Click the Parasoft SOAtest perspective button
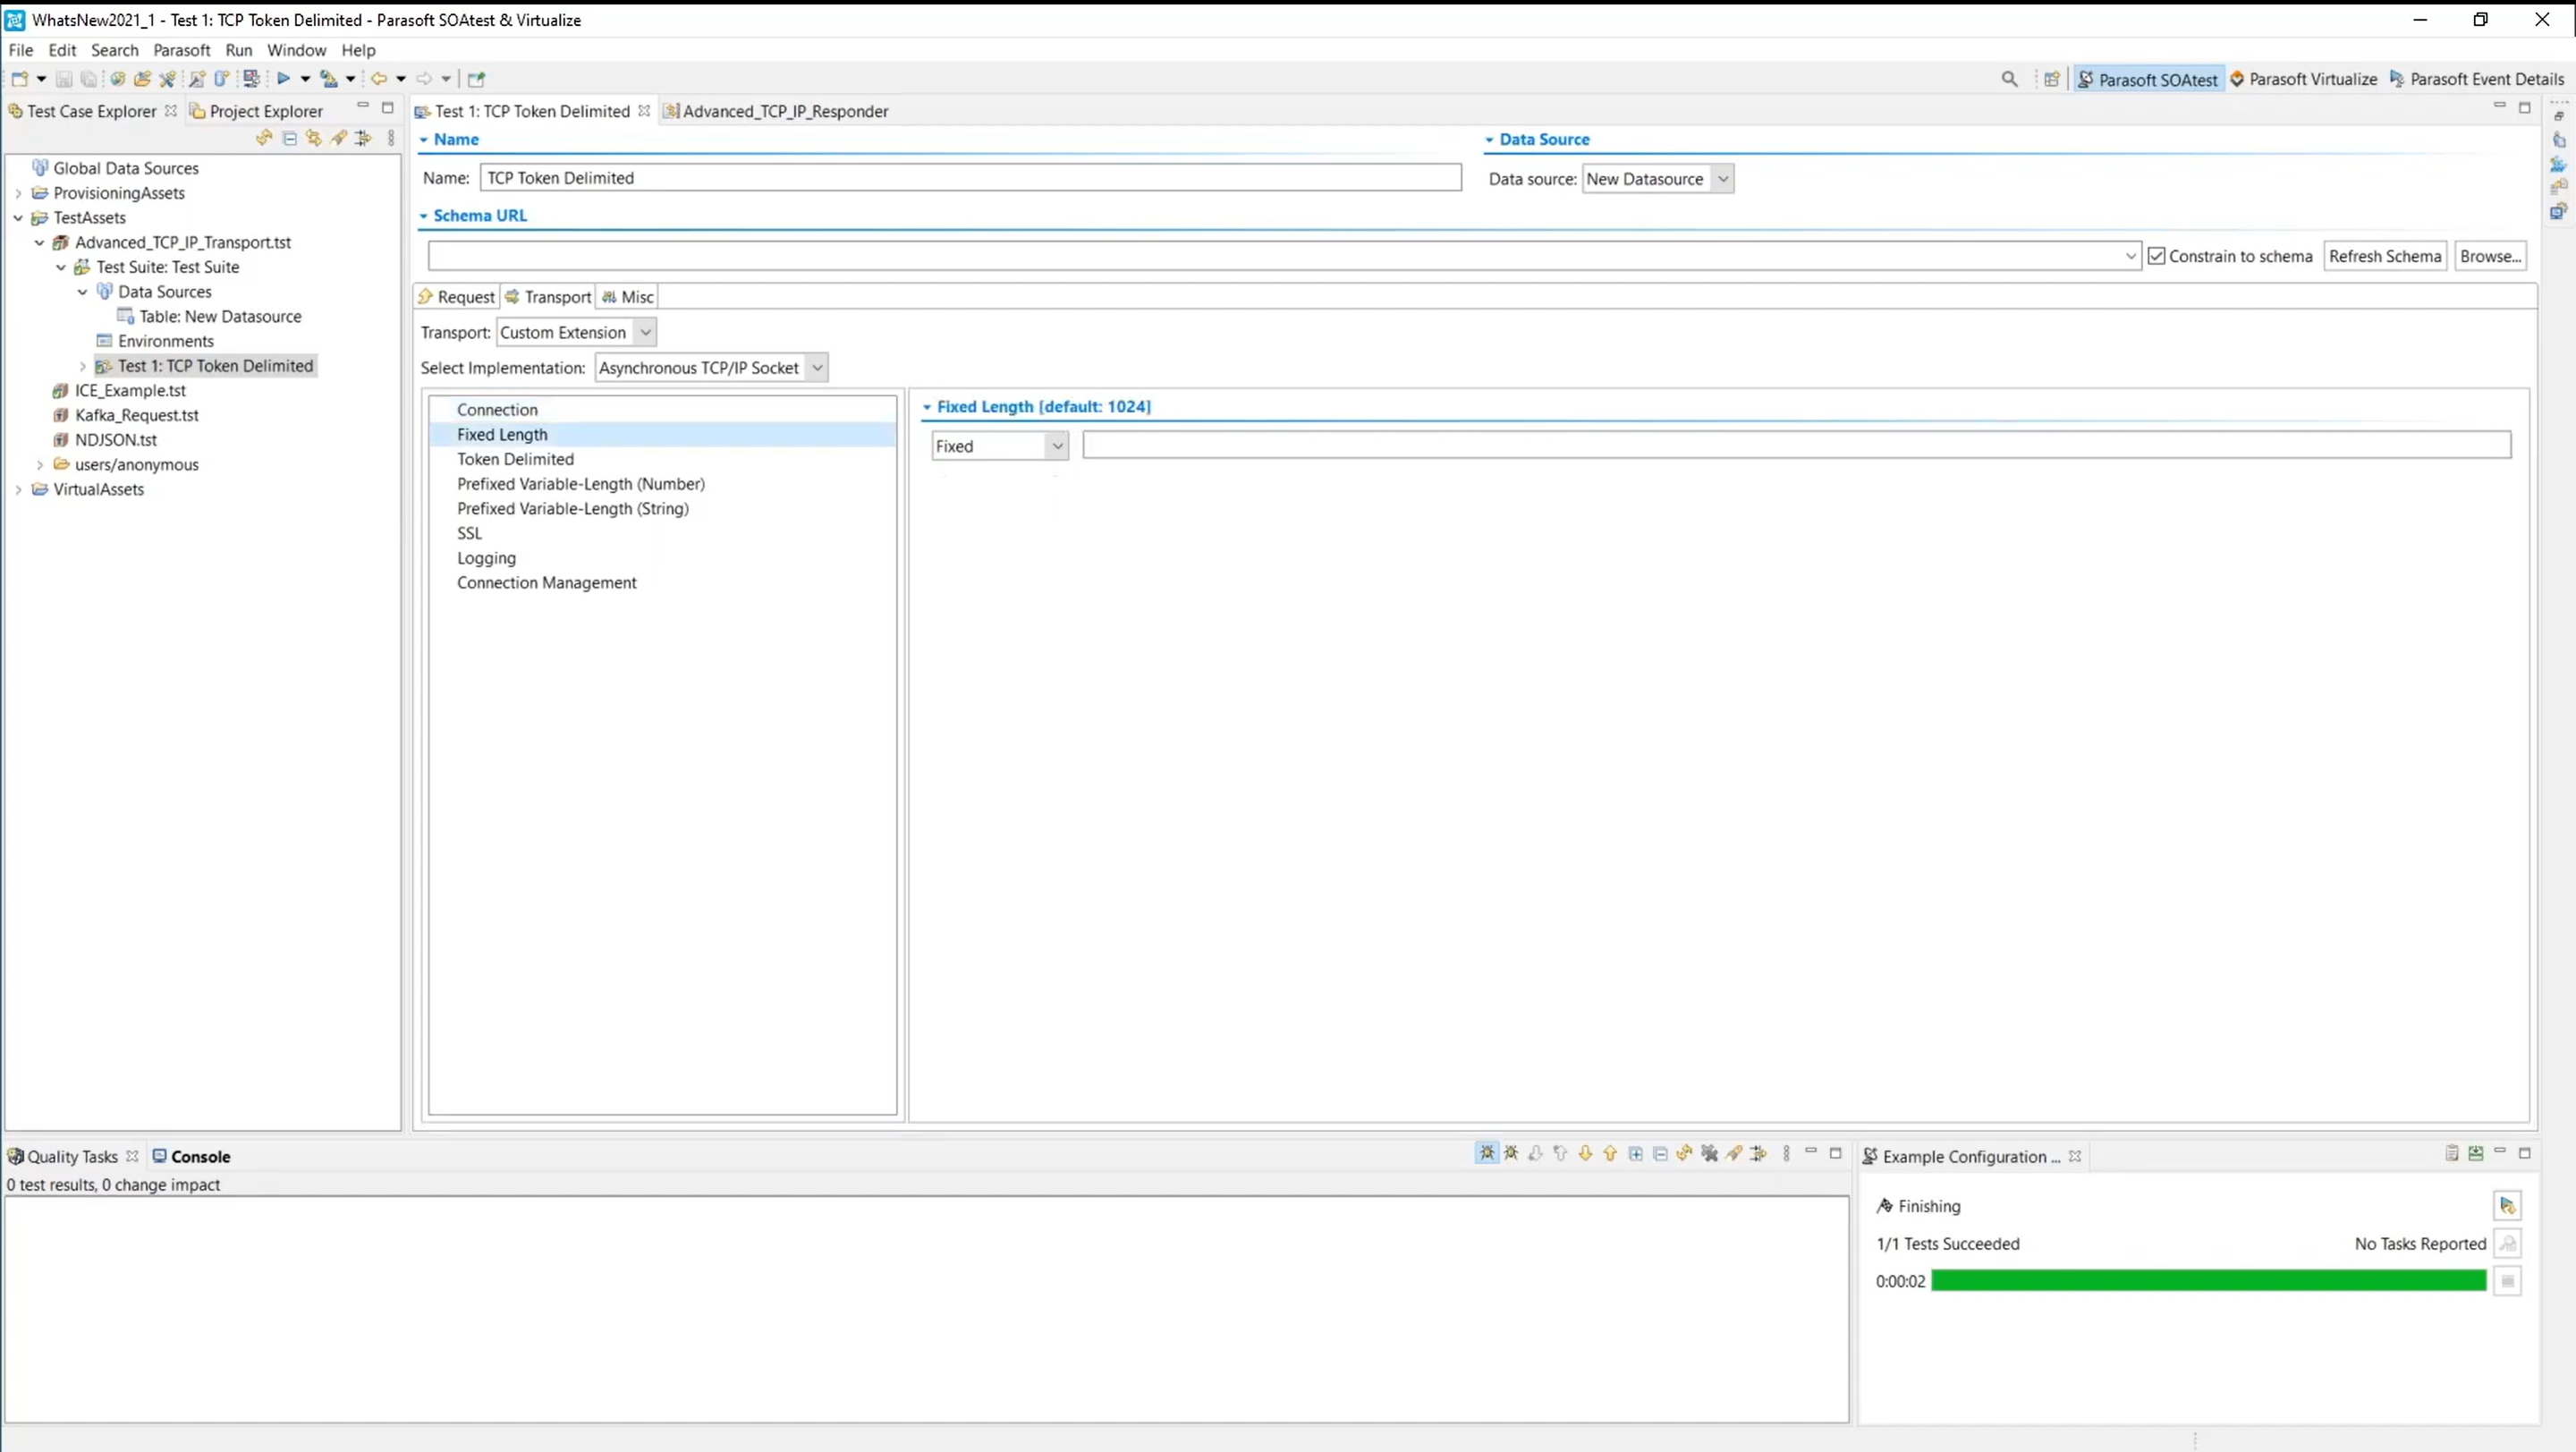 (x=2148, y=79)
